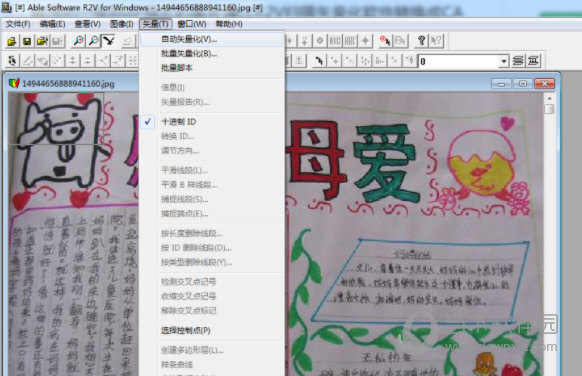Click the outlined ABC text icon
Screen dimensions: 582x376
point(350,41)
